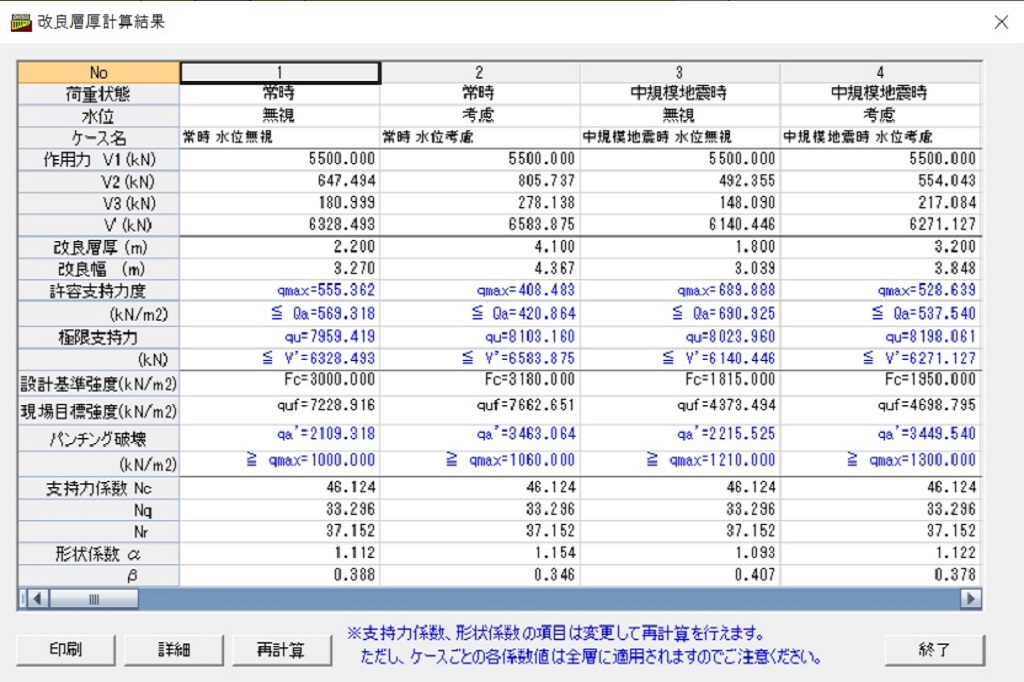Click the 形状係数 α row header
This screenshot has height=682, width=1024.
click(x=99, y=555)
